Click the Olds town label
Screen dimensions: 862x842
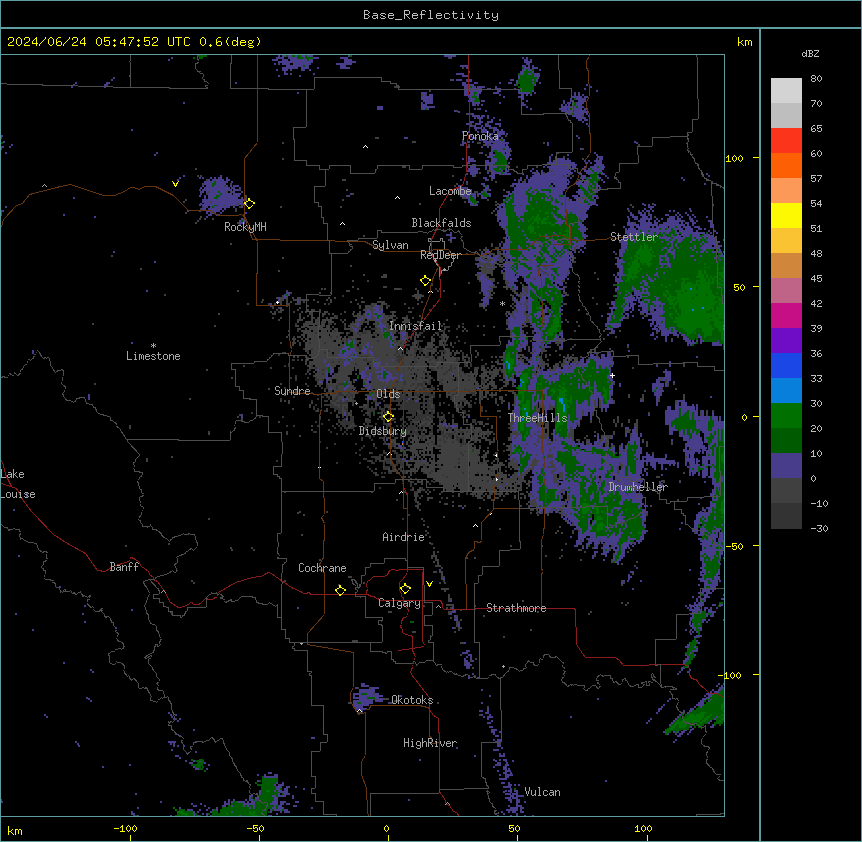coord(388,394)
